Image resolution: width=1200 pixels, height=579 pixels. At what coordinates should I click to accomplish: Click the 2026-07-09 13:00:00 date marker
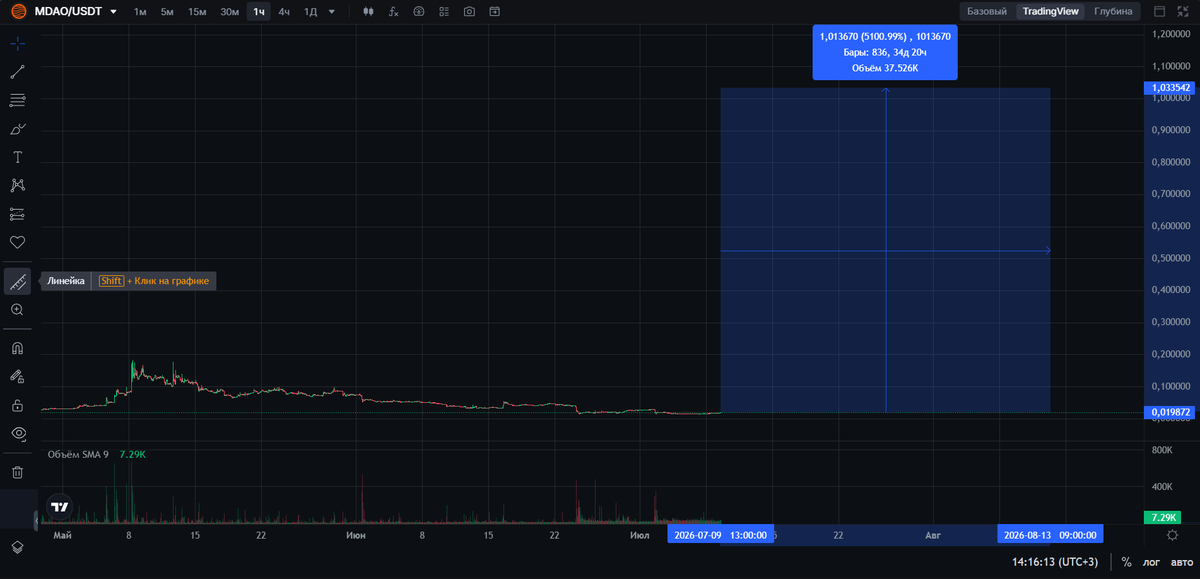(721, 535)
